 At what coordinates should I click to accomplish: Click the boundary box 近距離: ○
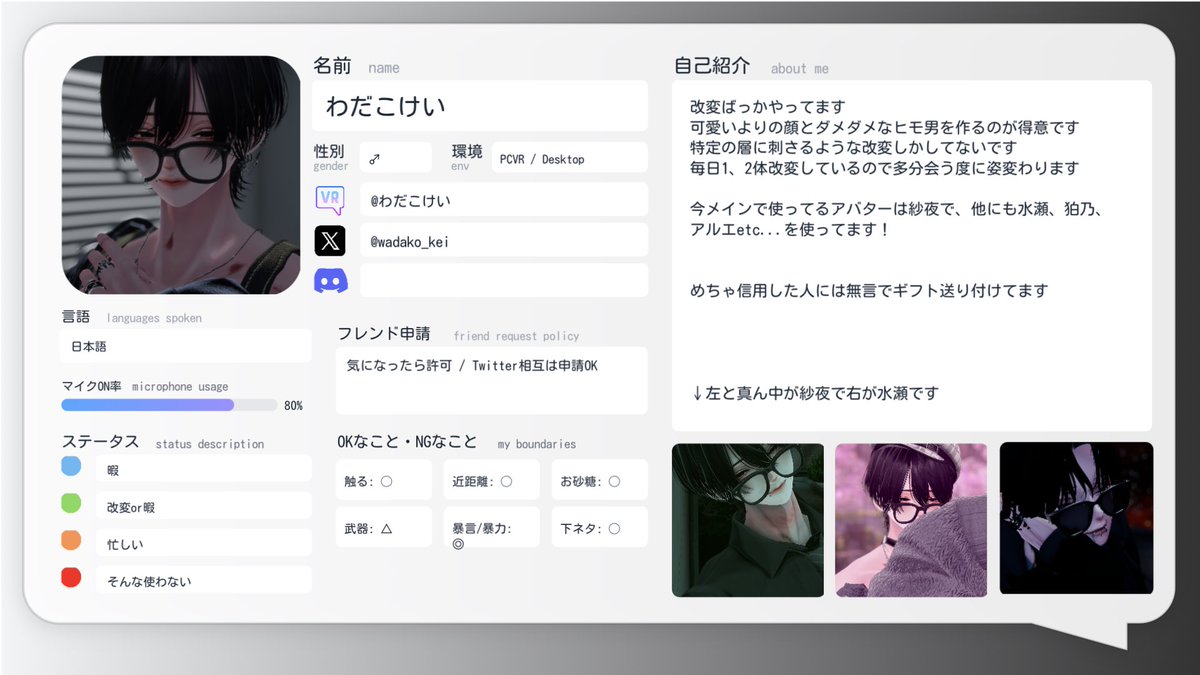491,480
